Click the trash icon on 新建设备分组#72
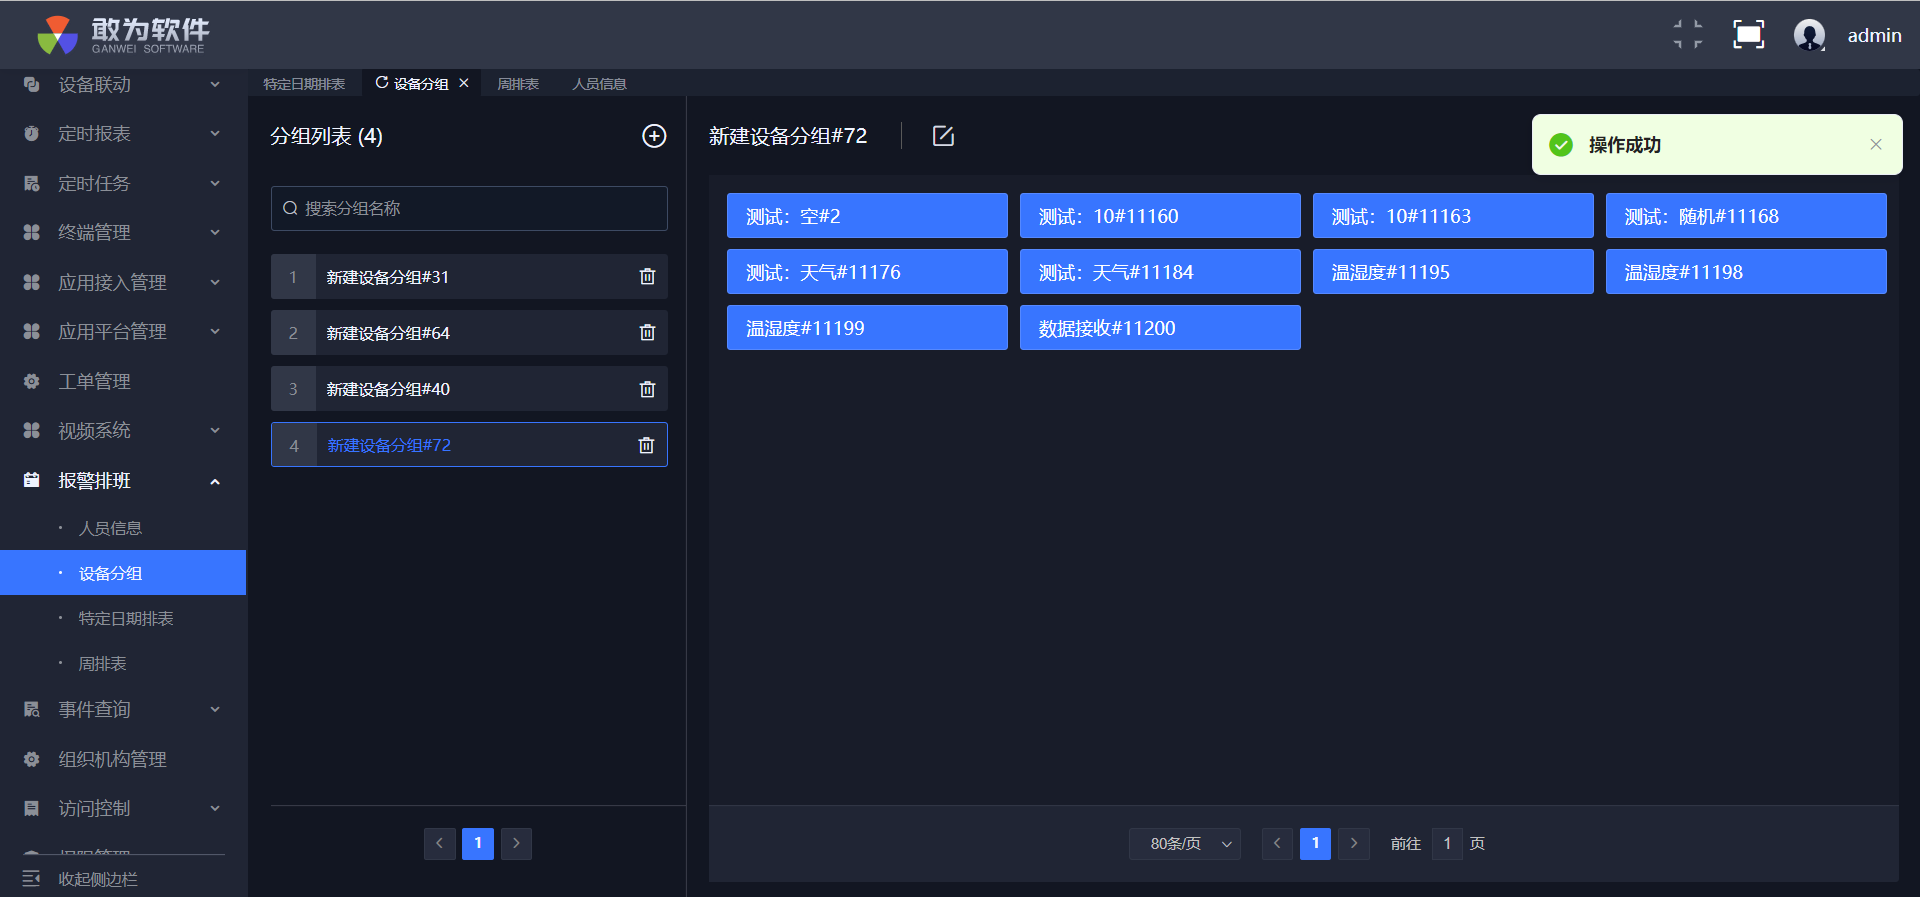1920x897 pixels. coord(646,445)
